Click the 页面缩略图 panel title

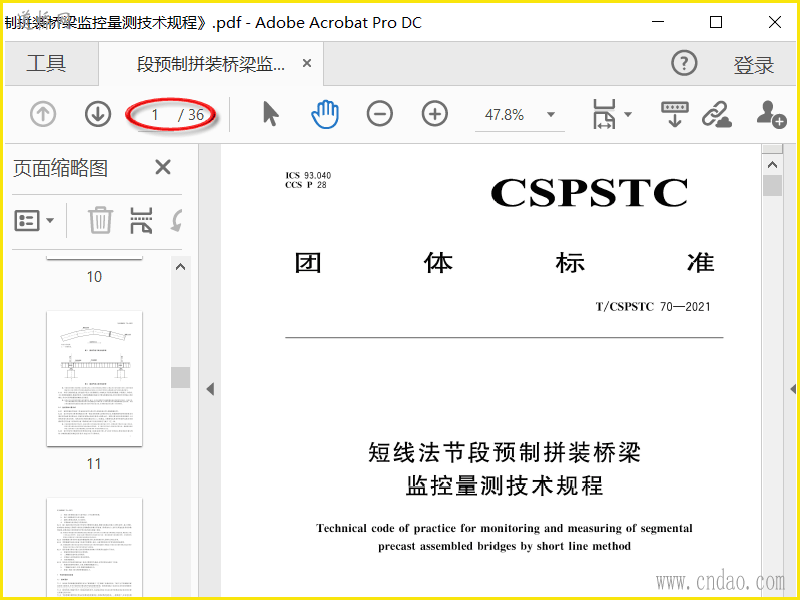pyautogui.click(x=61, y=168)
